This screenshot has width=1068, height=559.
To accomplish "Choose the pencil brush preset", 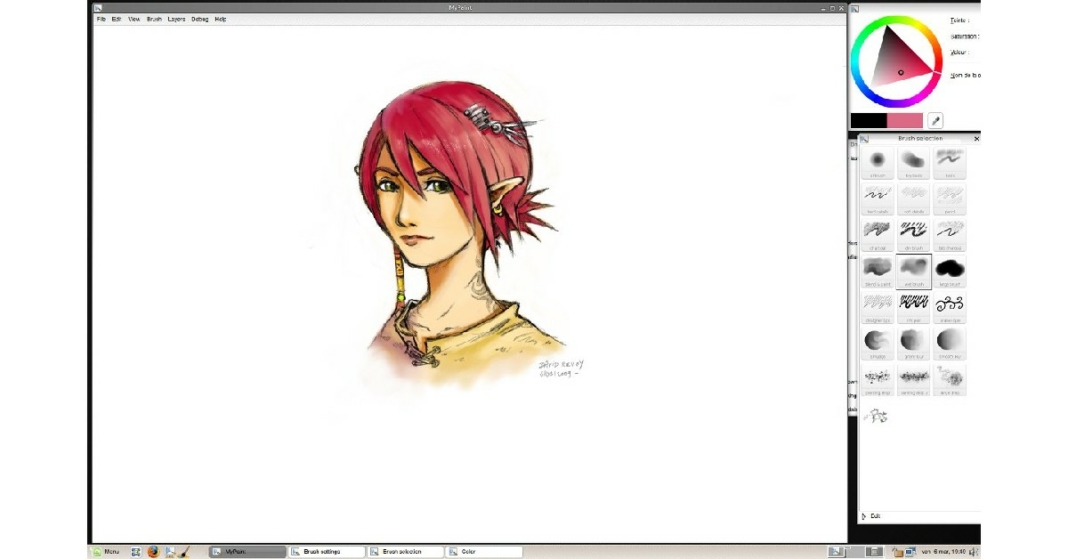I will pos(949,199).
